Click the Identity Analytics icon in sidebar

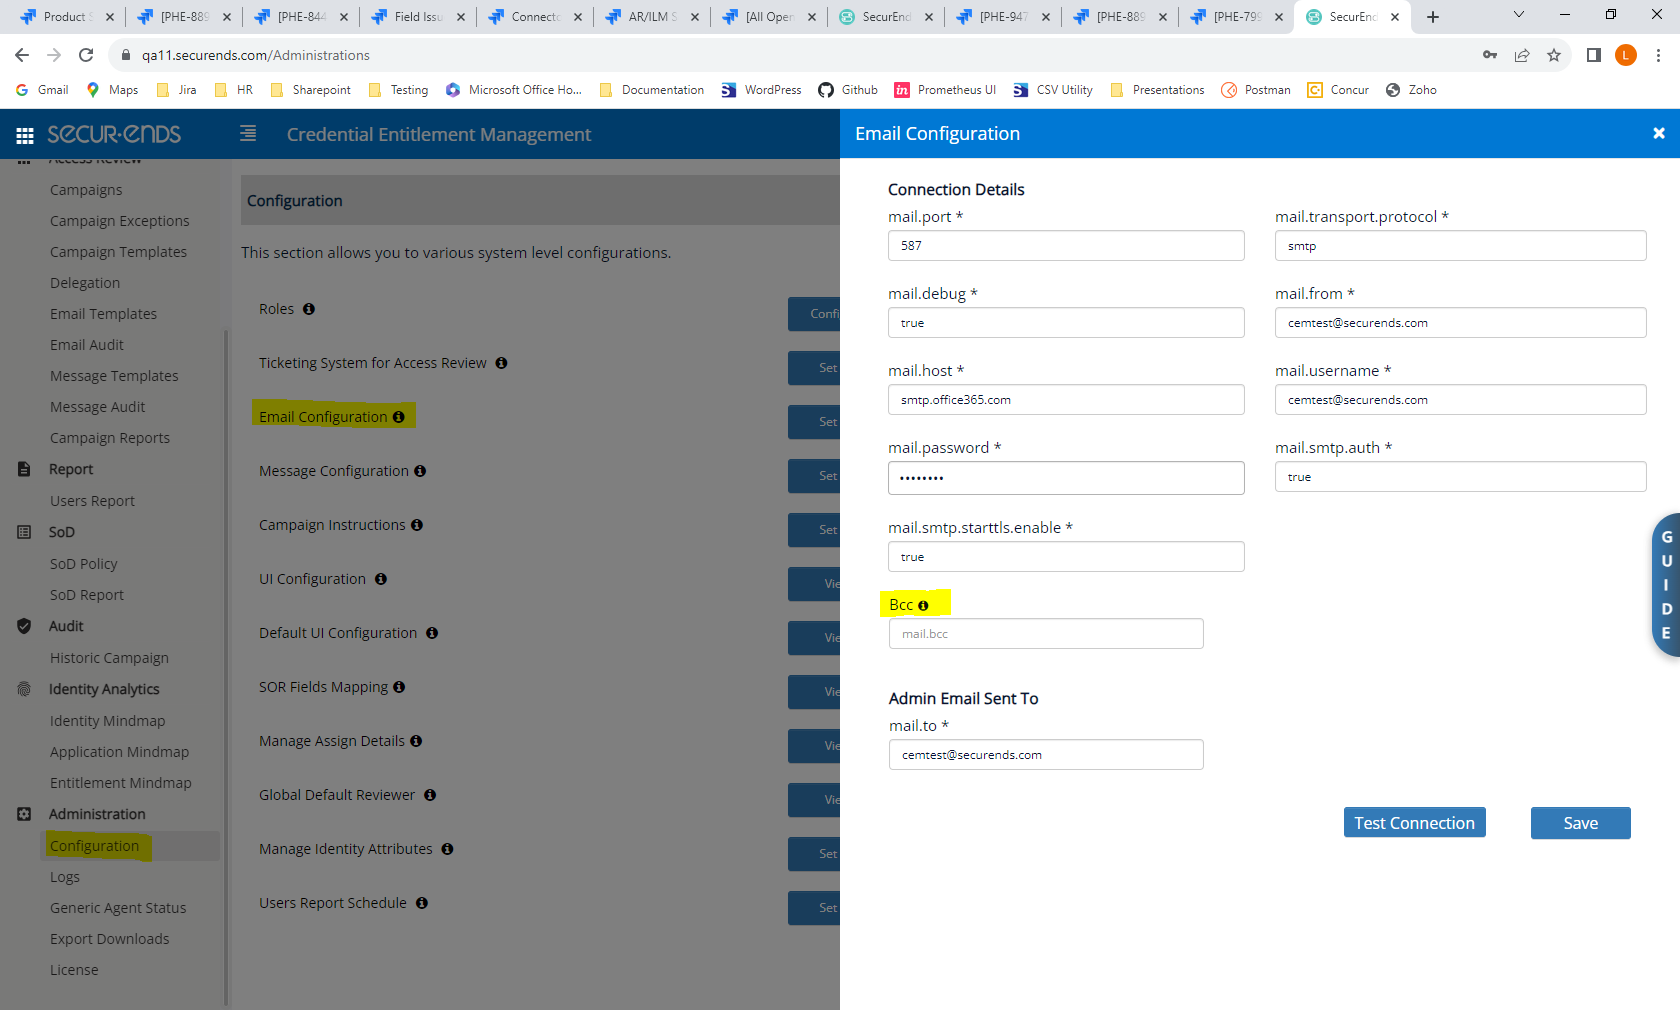(x=24, y=689)
